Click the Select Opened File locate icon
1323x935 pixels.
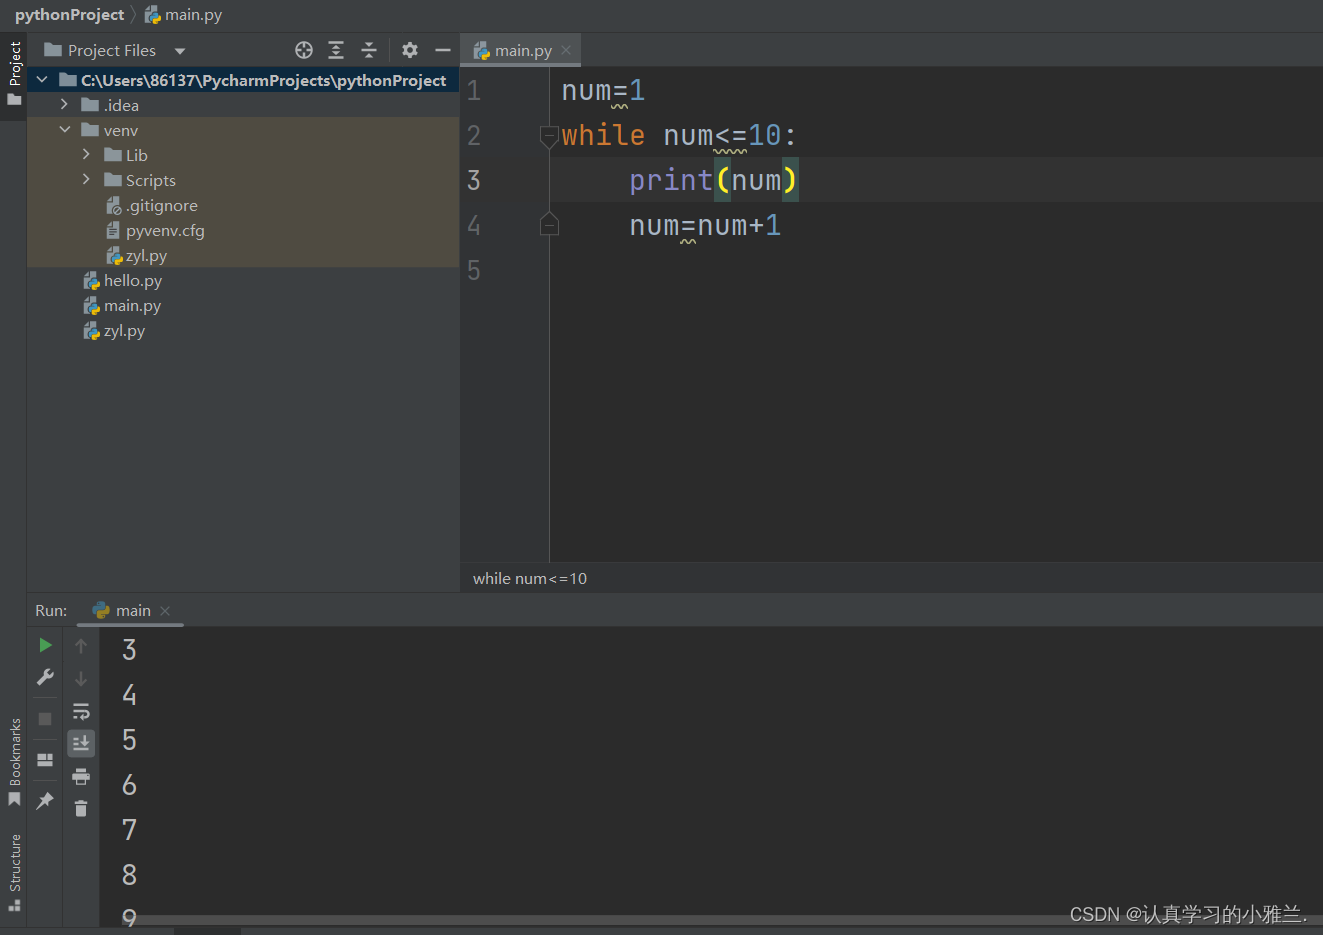click(x=304, y=50)
